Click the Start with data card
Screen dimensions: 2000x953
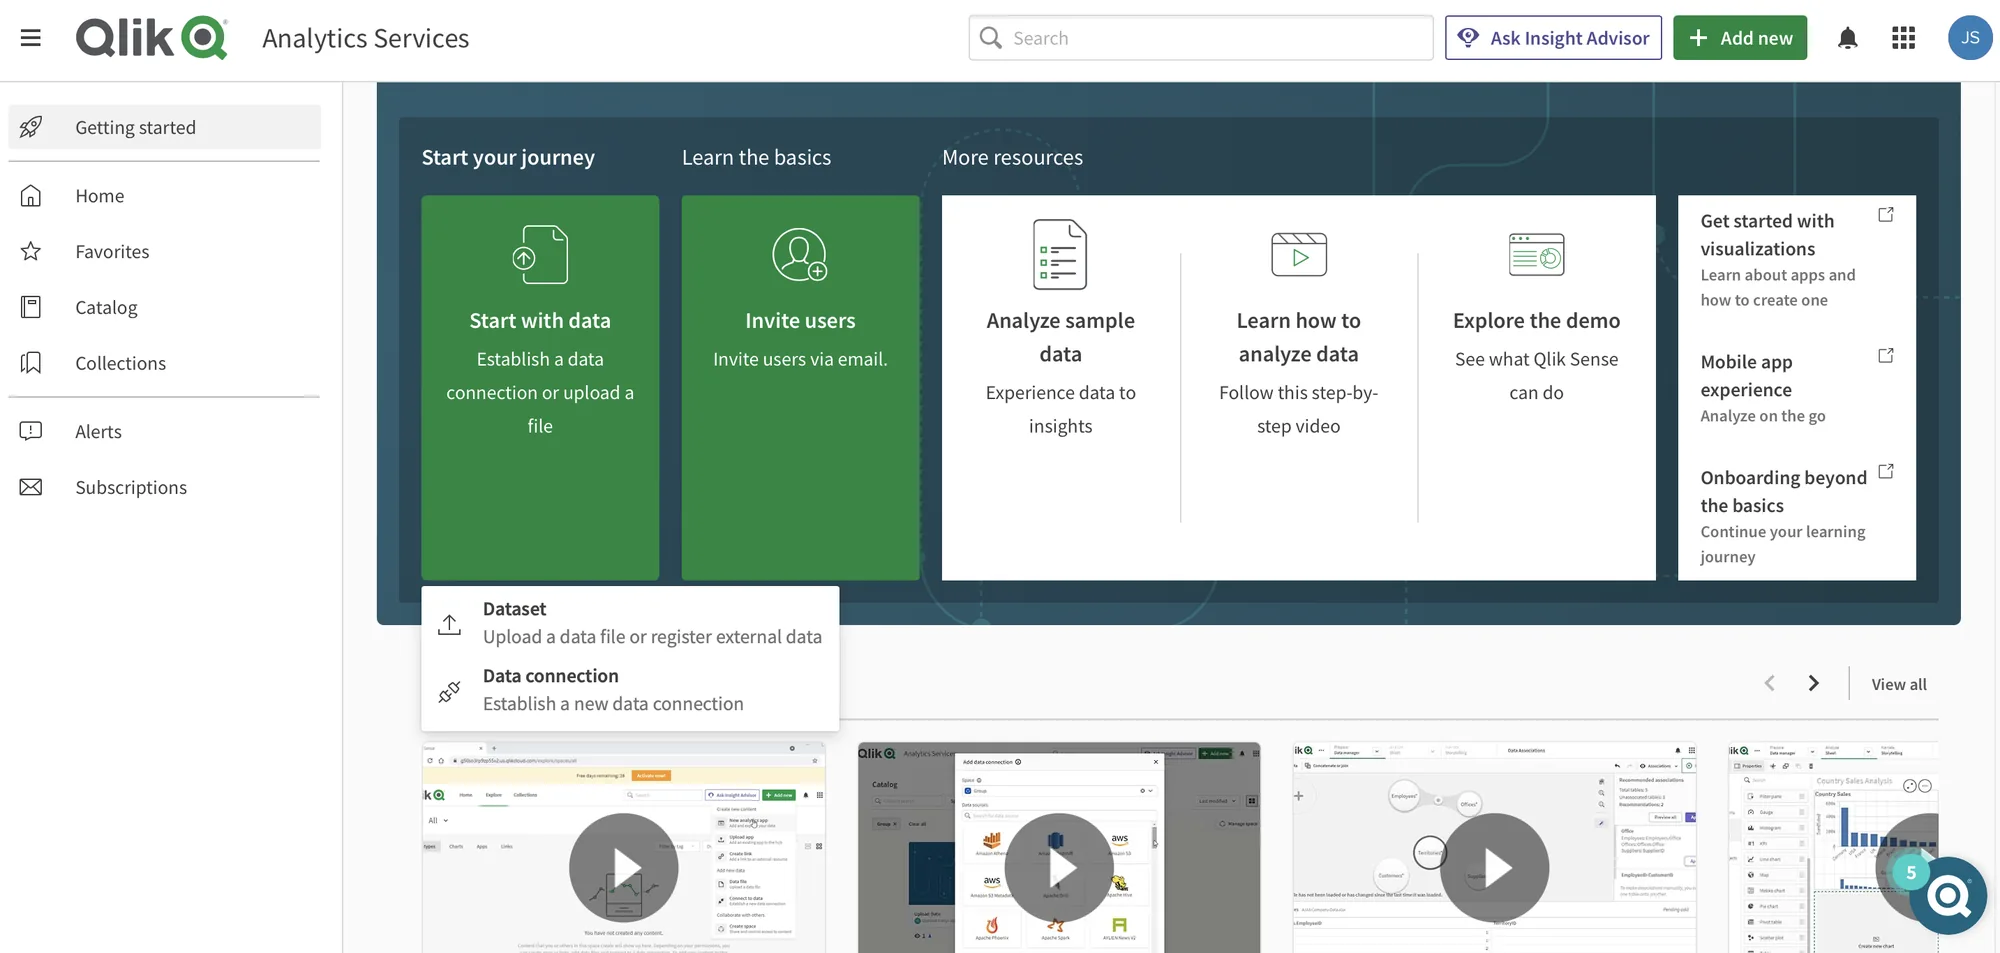pyautogui.click(x=540, y=387)
